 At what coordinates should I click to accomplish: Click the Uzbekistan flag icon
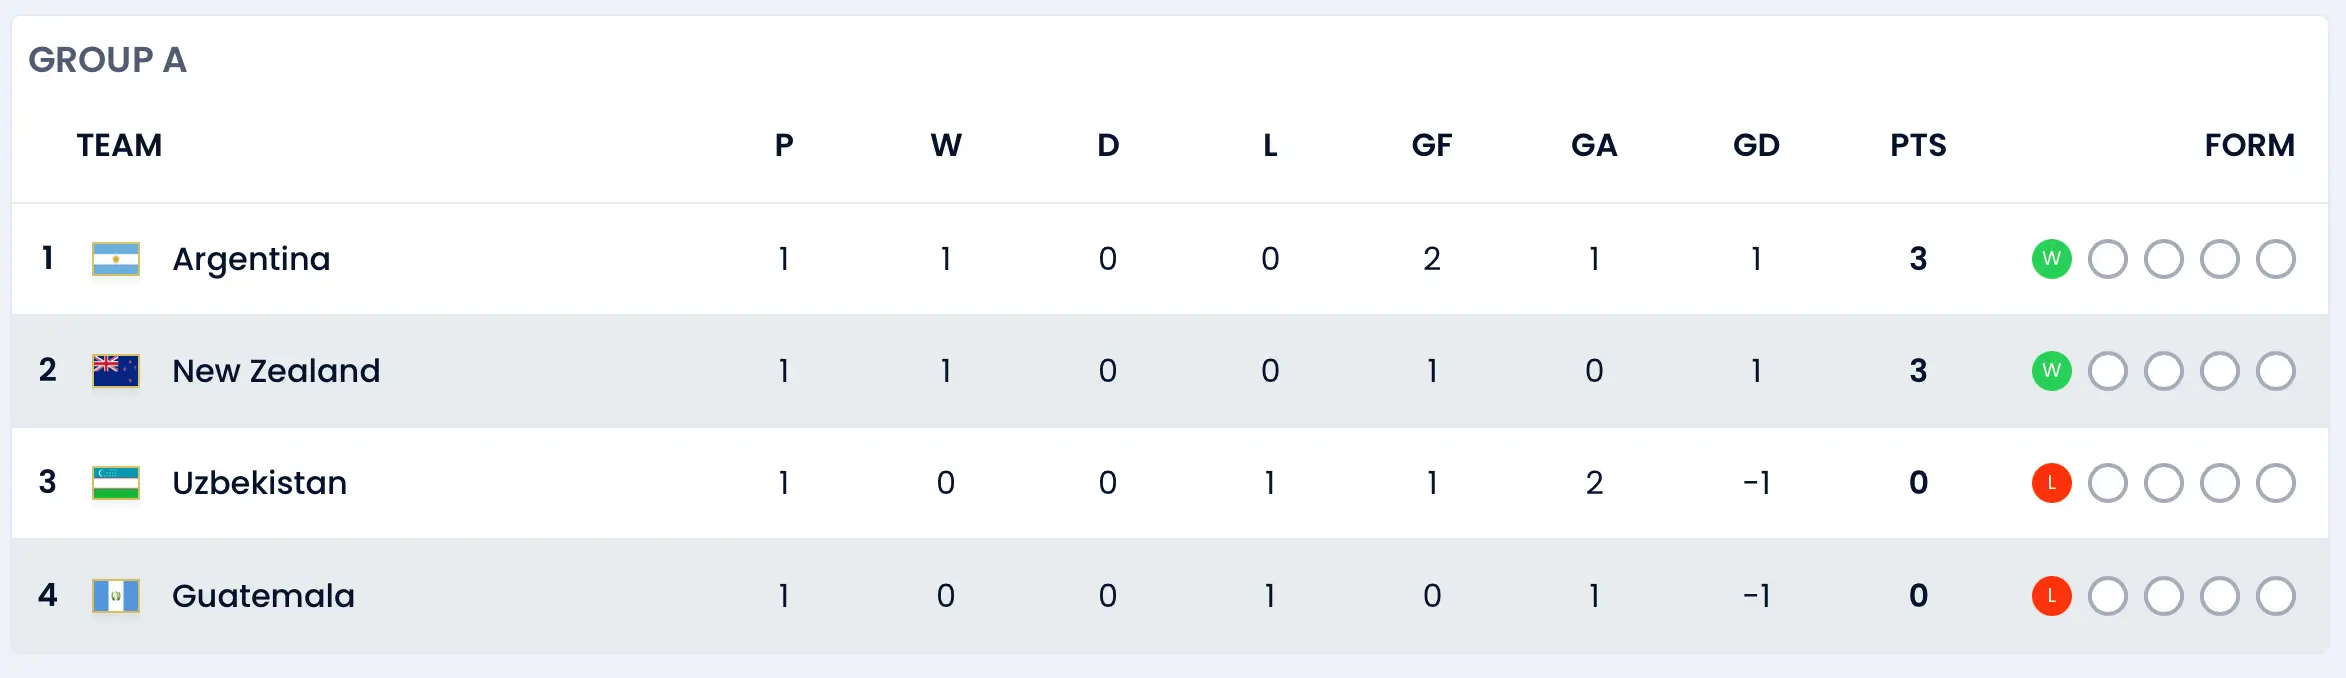click(116, 483)
